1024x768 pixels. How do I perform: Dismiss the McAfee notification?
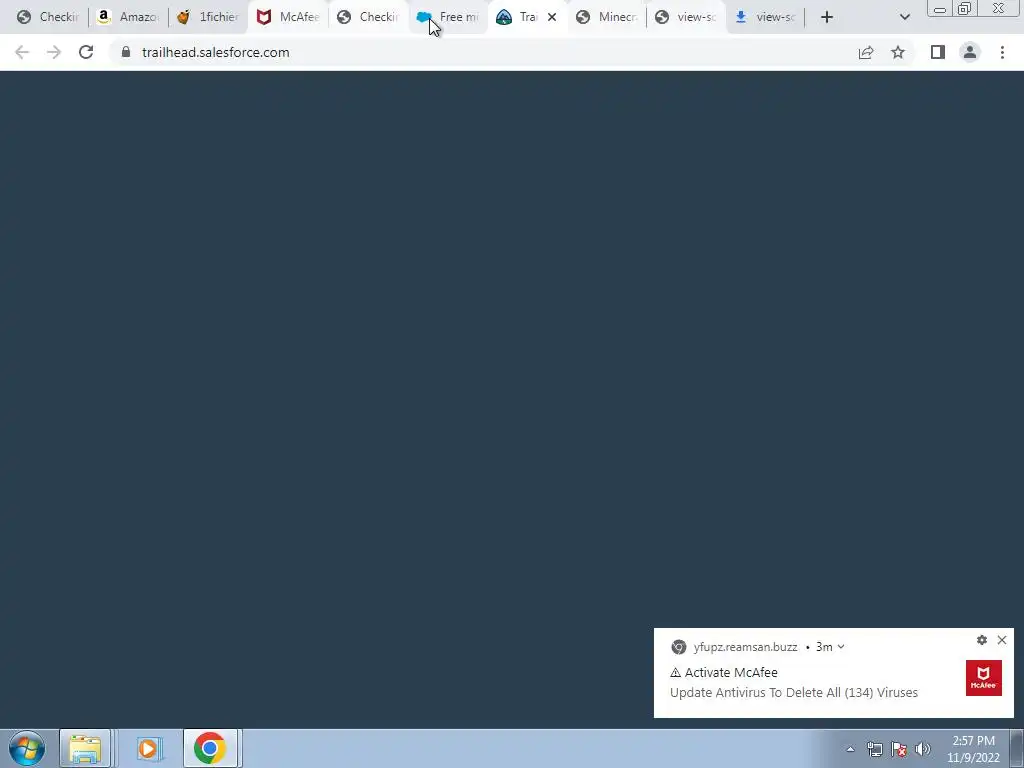point(1002,640)
